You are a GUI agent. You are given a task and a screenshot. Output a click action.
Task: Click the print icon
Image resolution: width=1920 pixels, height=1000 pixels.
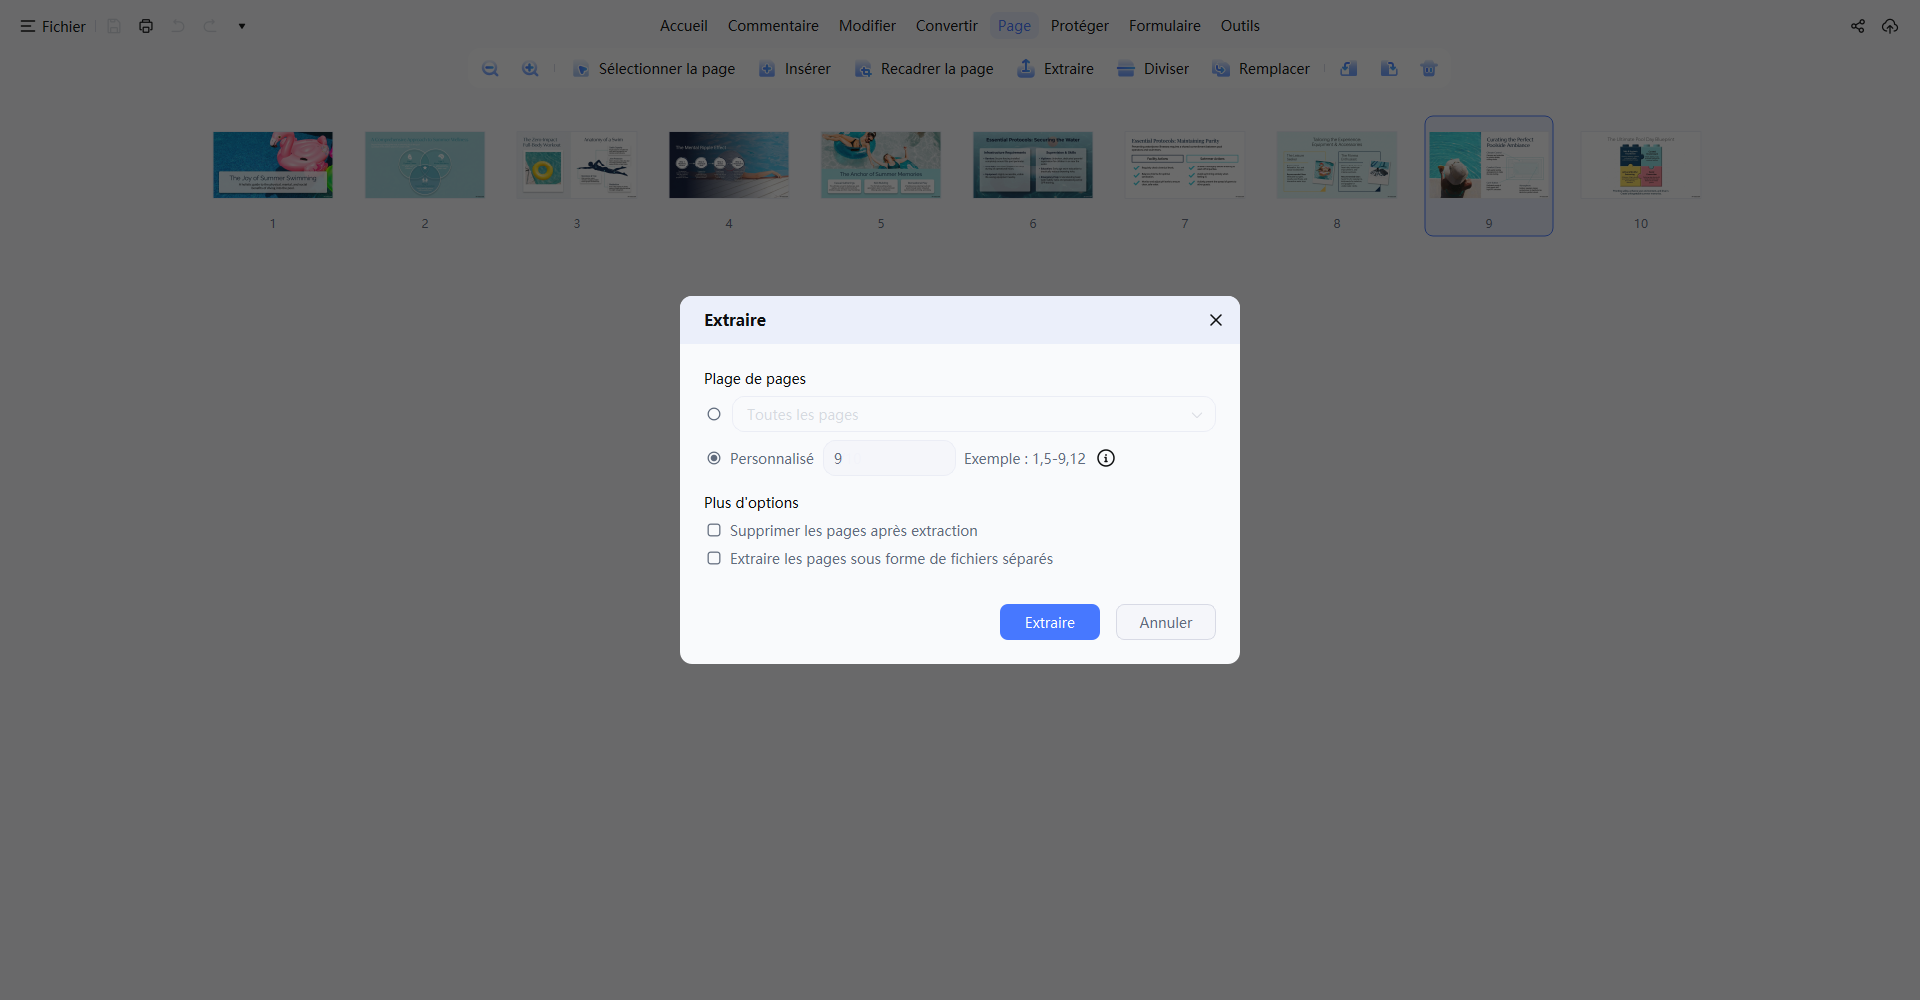click(146, 26)
